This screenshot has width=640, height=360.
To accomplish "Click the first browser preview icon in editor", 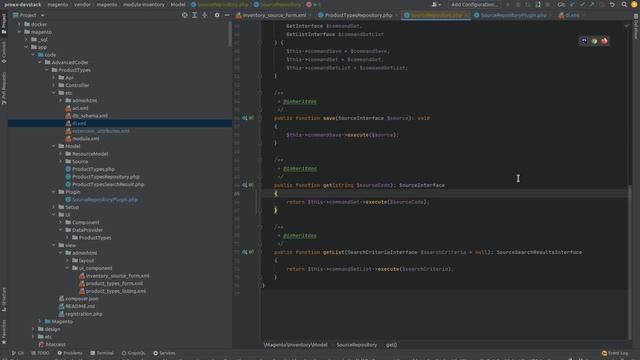I will point(584,41).
